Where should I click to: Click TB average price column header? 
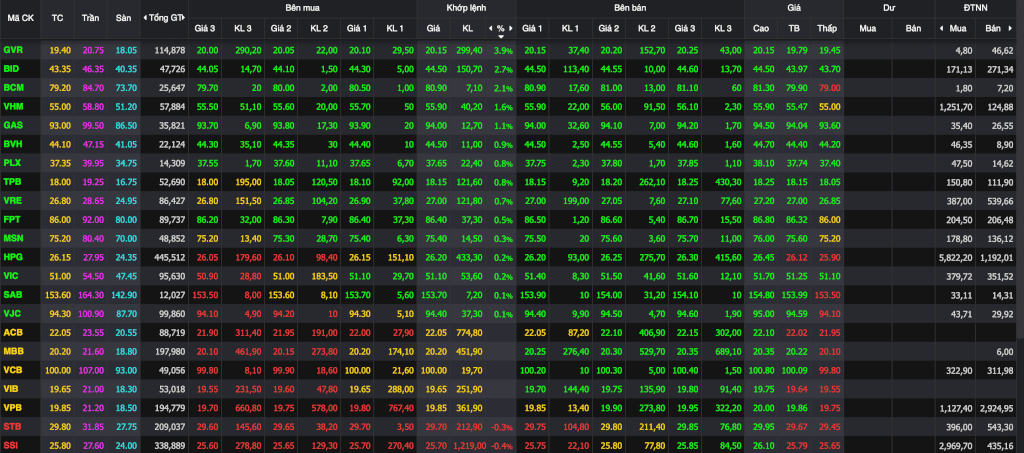pyautogui.click(x=794, y=29)
